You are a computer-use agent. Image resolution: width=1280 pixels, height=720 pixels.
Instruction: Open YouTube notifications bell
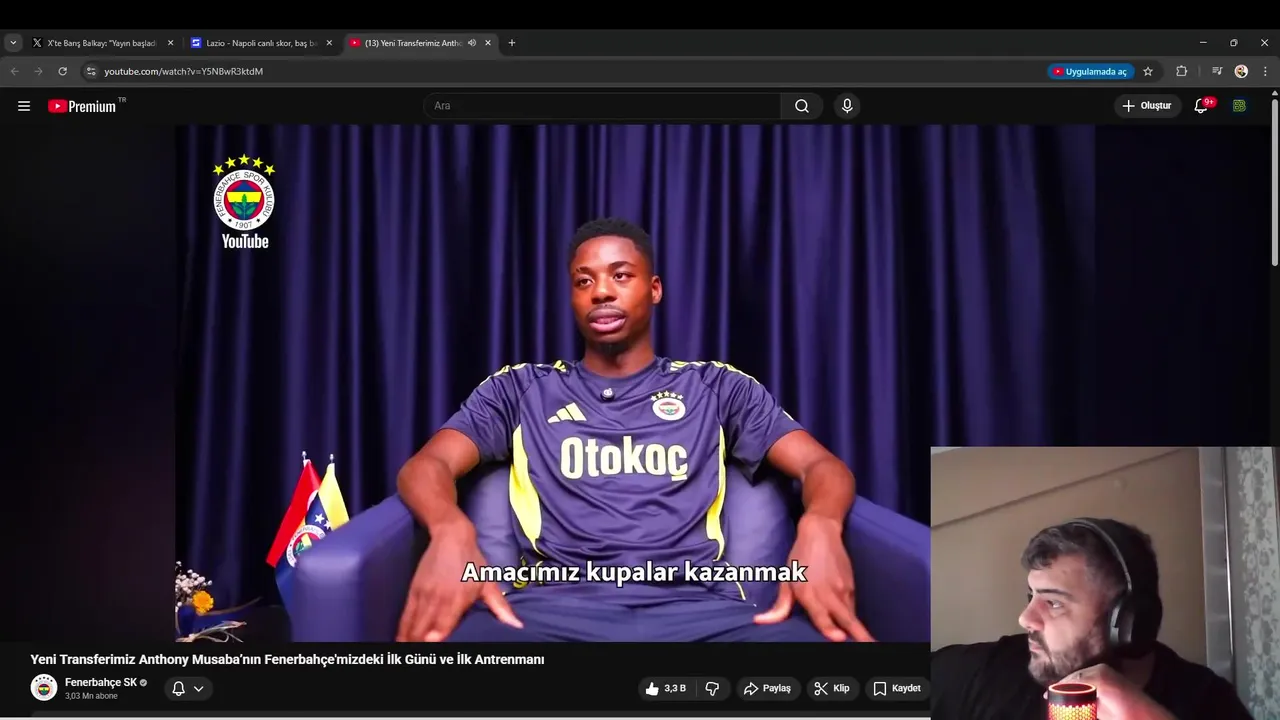pos(1202,106)
